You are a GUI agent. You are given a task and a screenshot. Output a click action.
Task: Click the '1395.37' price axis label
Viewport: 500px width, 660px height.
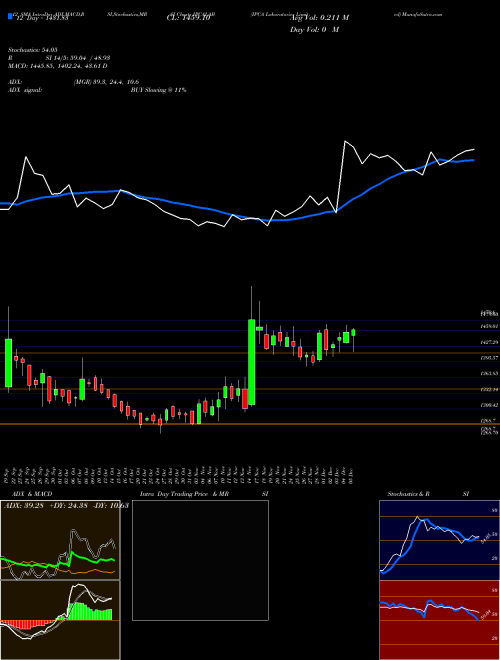click(x=490, y=358)
